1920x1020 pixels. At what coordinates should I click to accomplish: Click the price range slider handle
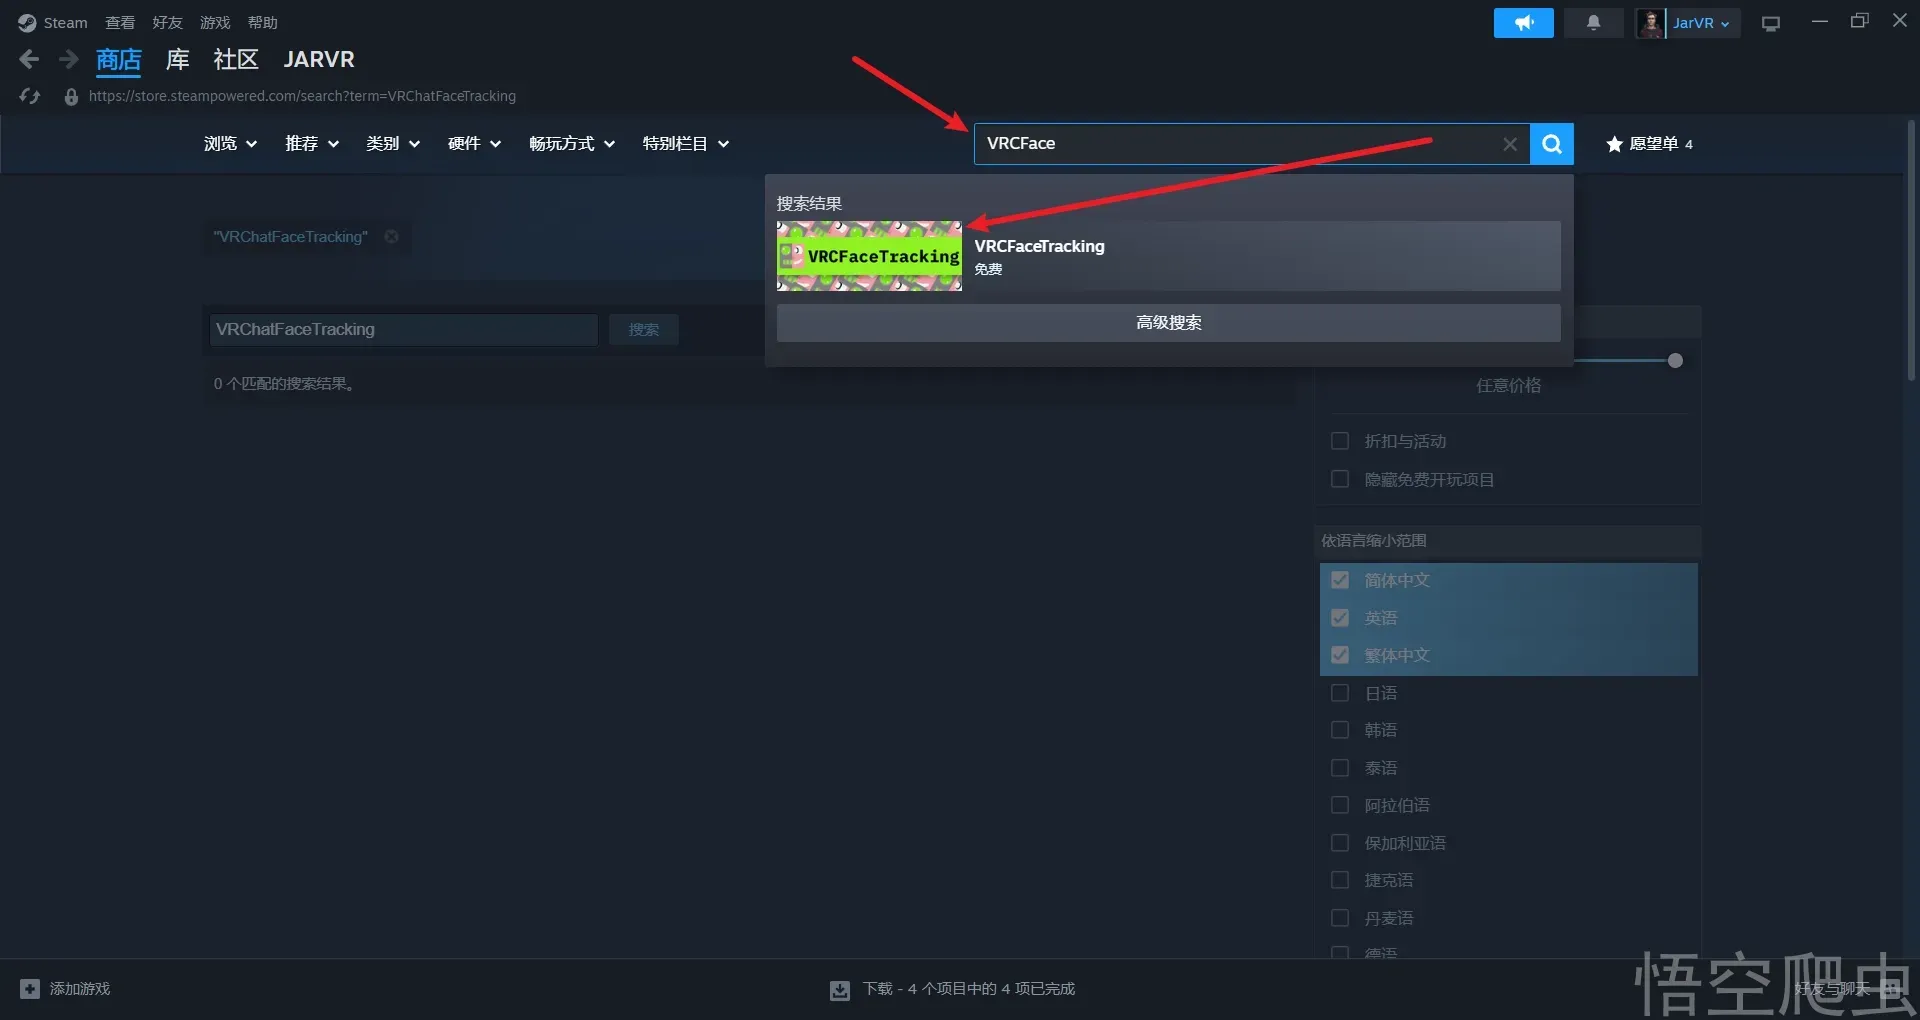pyautogui.click(x=1675, y=361)
